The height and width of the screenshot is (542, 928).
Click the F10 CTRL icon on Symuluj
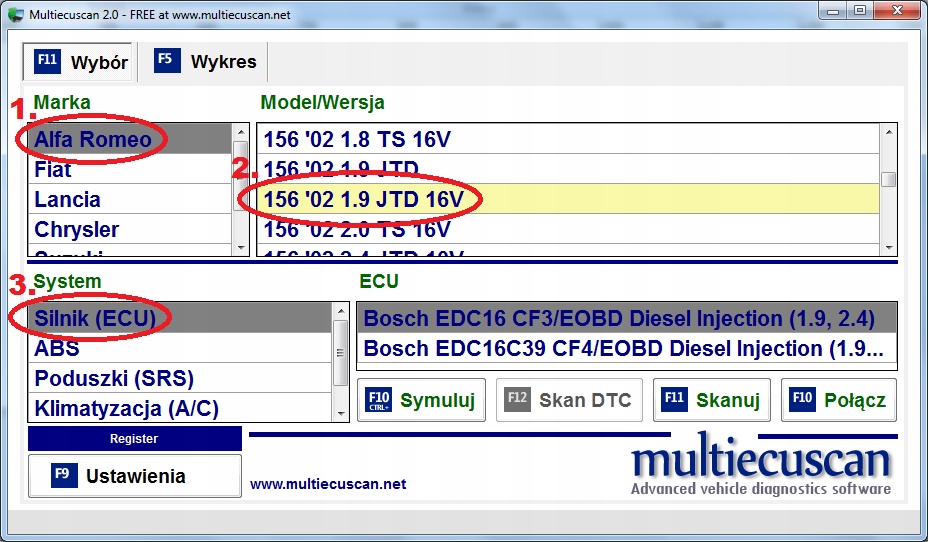379,400
